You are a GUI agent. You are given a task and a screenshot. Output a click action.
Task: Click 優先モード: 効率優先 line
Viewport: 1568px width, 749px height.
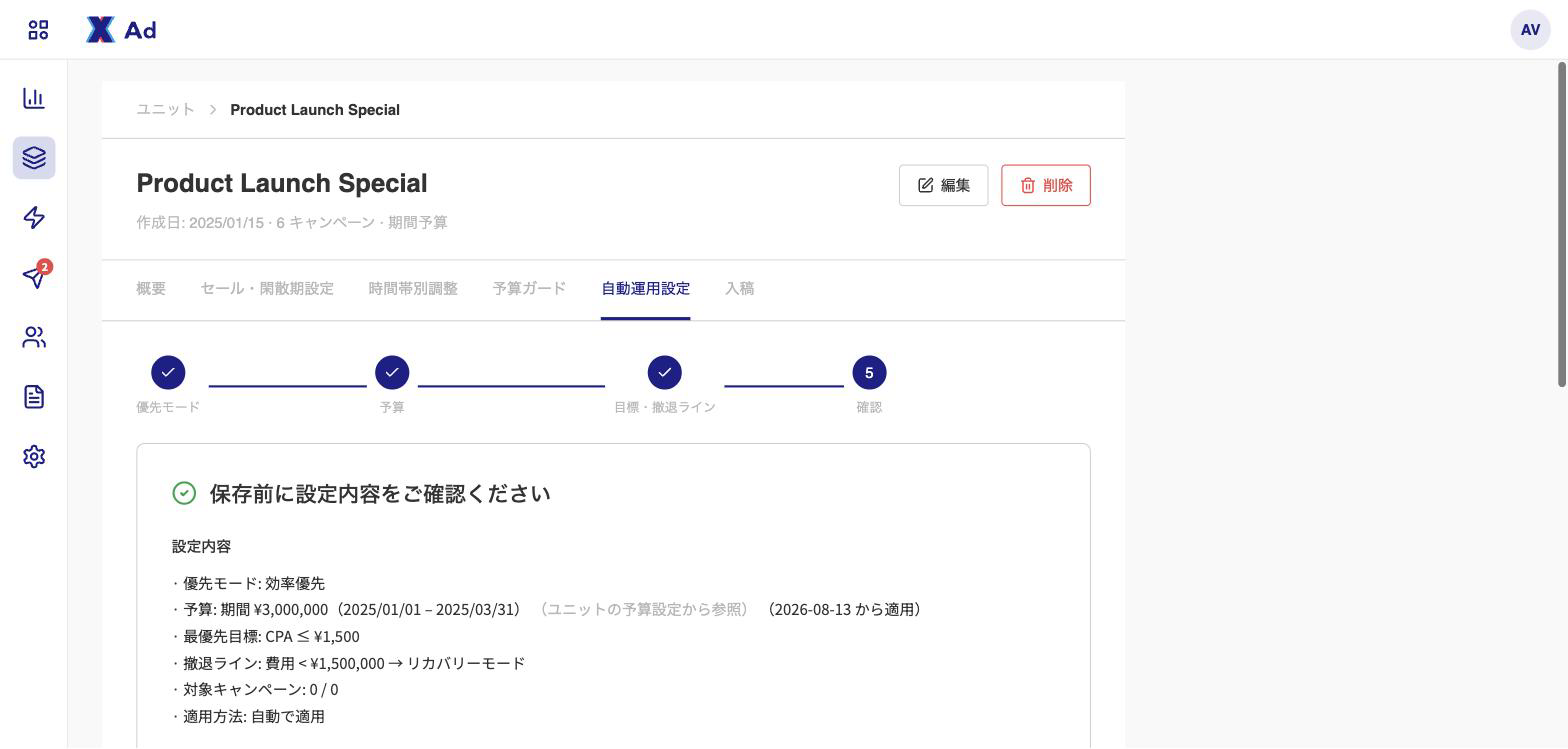[x=248, y=584]
